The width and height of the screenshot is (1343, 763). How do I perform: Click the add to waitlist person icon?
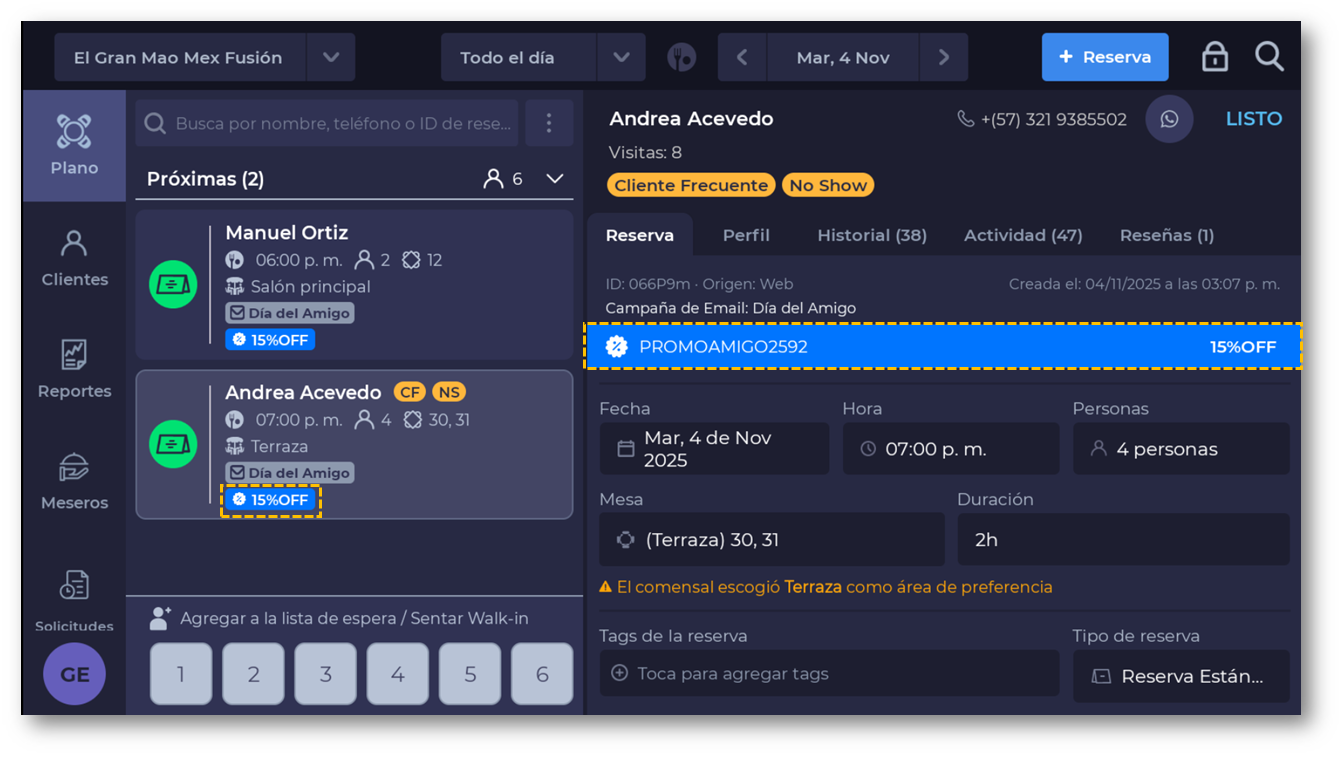coord(160,619)
